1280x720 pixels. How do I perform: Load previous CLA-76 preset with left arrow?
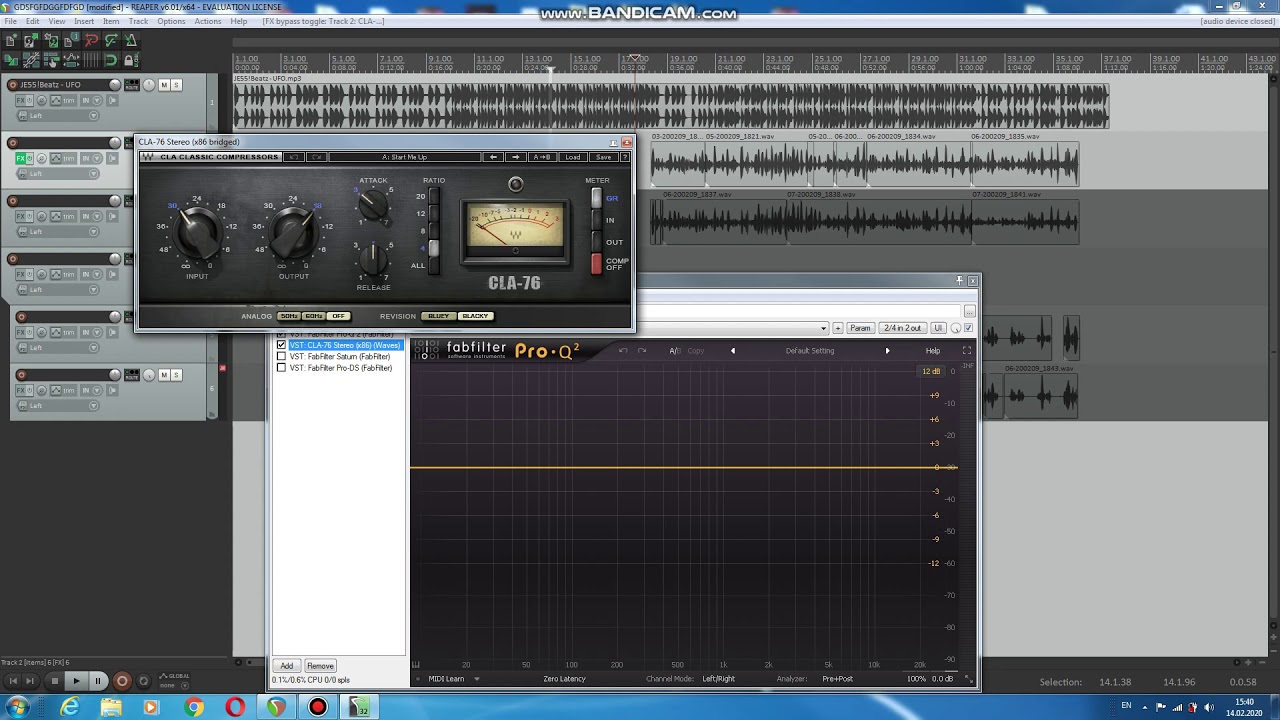tap(493, 157)
